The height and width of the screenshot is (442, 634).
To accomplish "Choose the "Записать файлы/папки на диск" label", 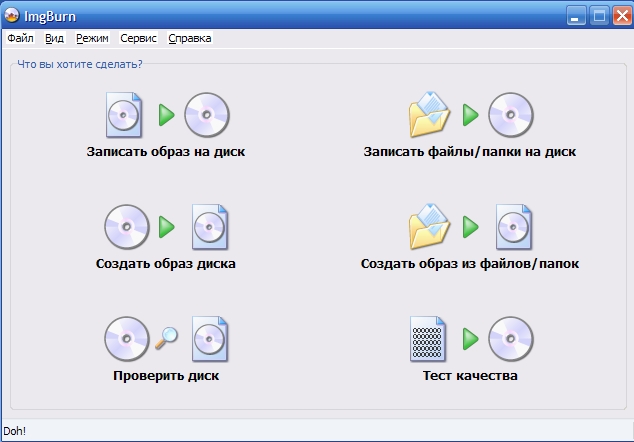I will tap(470, 152).
